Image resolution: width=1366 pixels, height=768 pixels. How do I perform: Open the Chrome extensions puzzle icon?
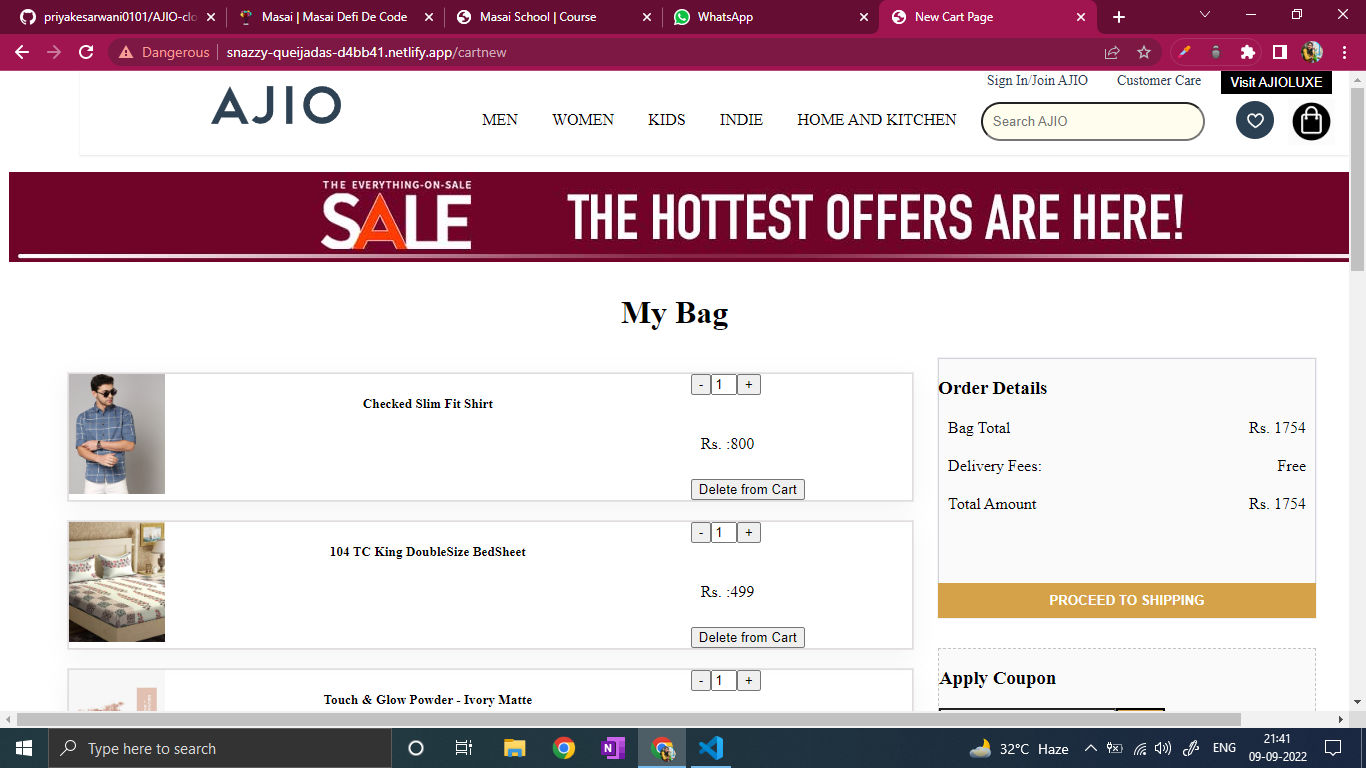pyautogui.click(x=1248, y=52)
